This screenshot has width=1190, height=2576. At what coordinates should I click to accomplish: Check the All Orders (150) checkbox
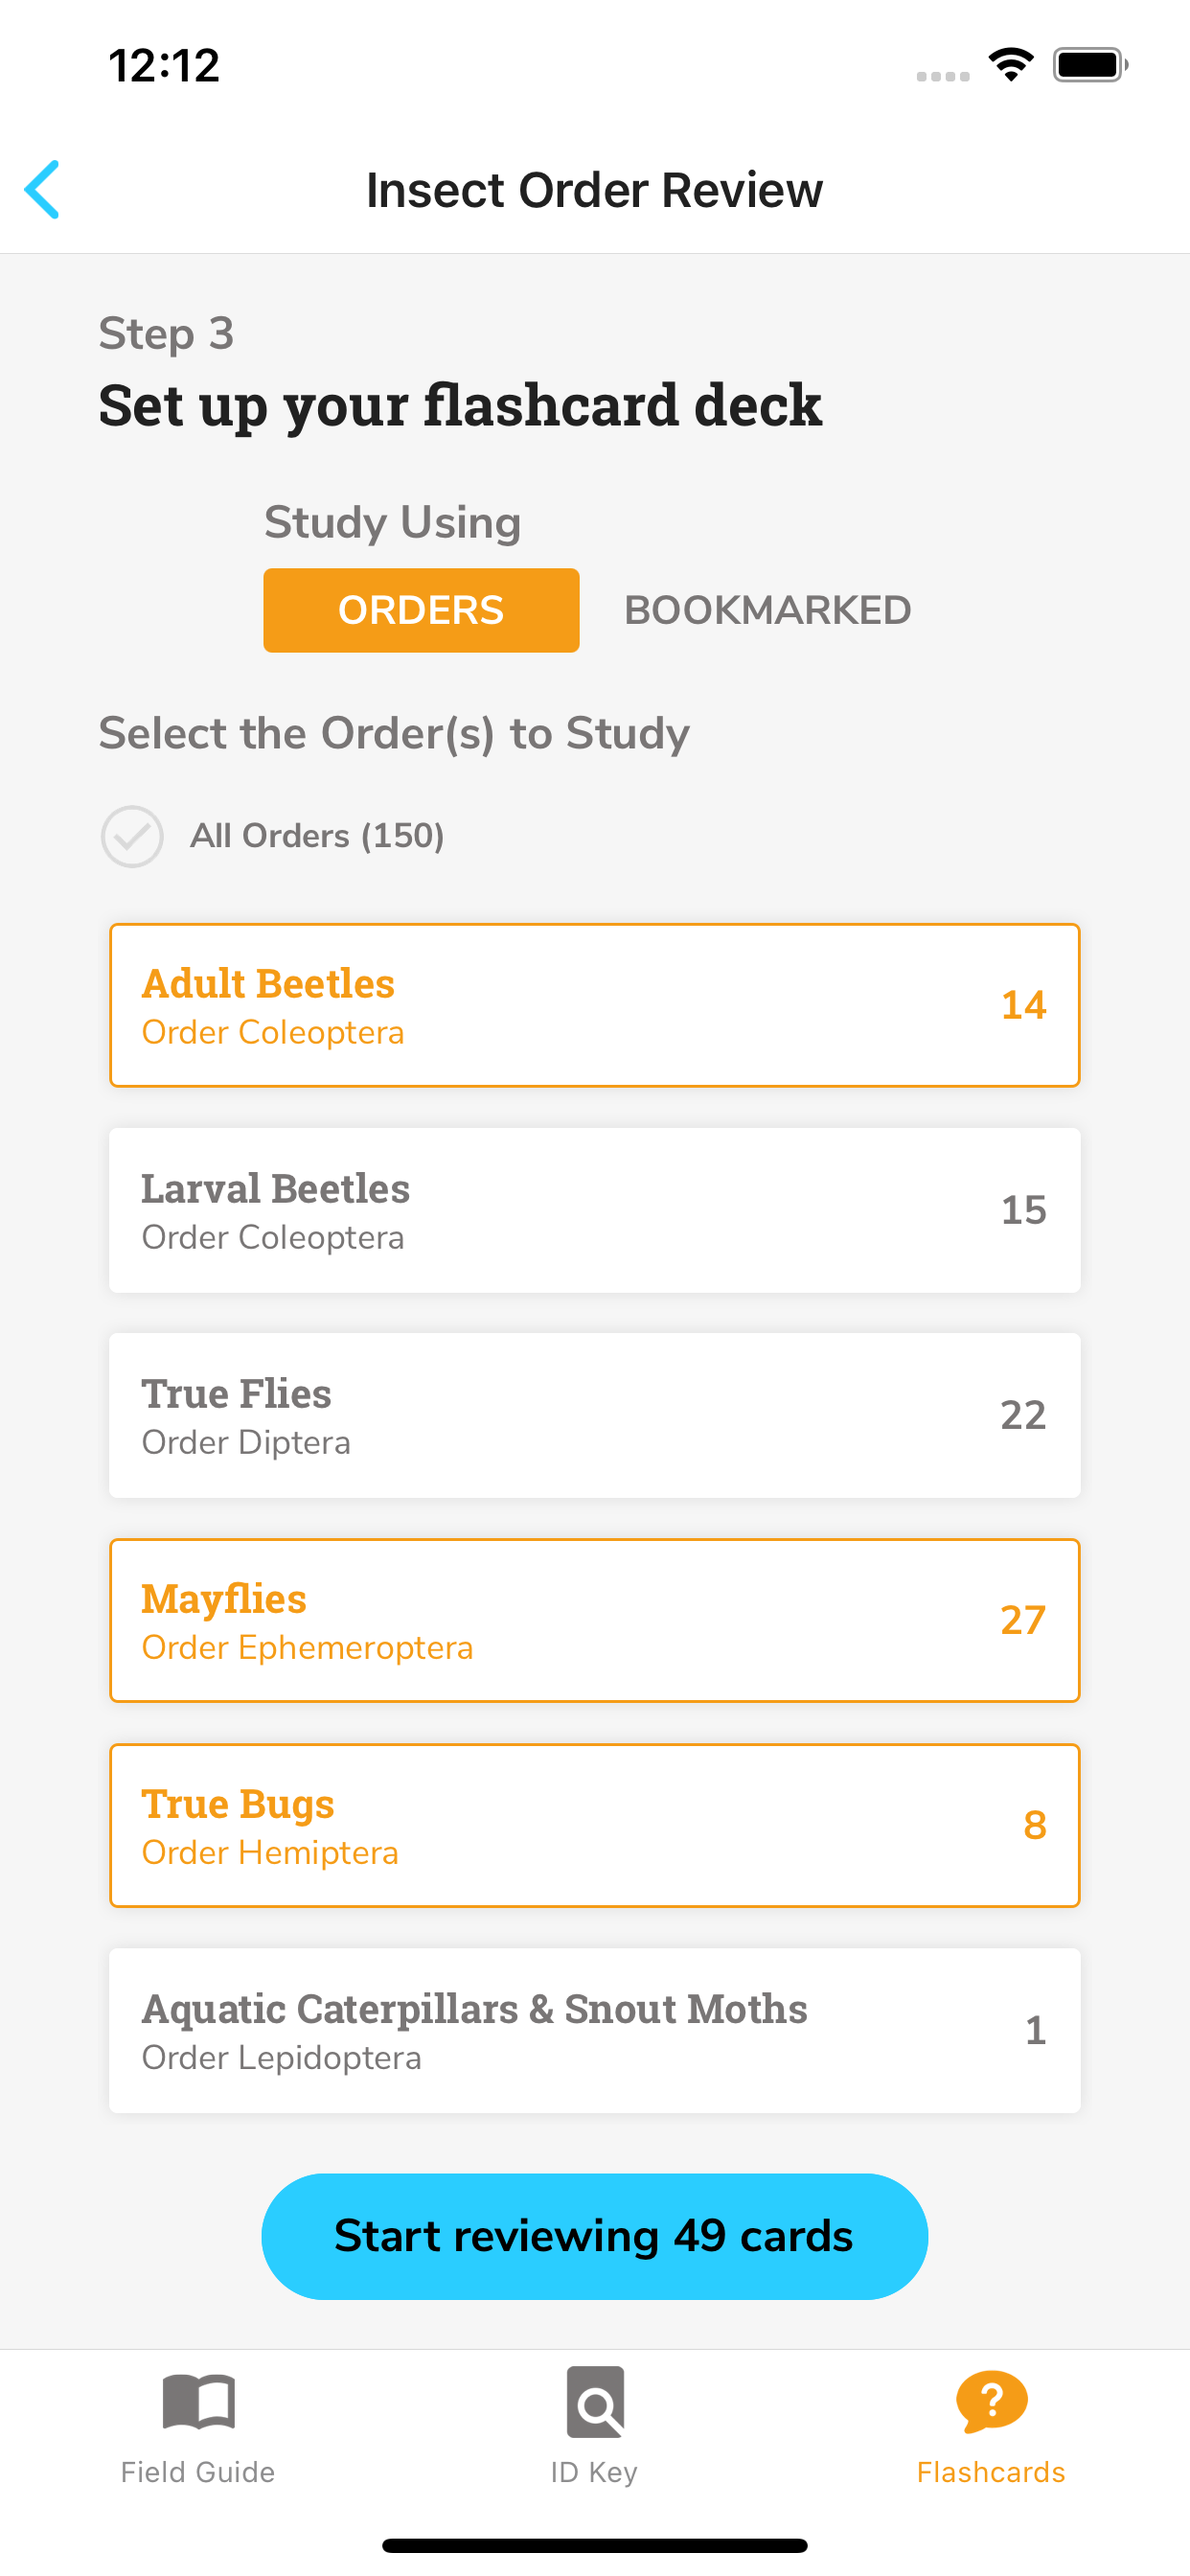[132, 836]
